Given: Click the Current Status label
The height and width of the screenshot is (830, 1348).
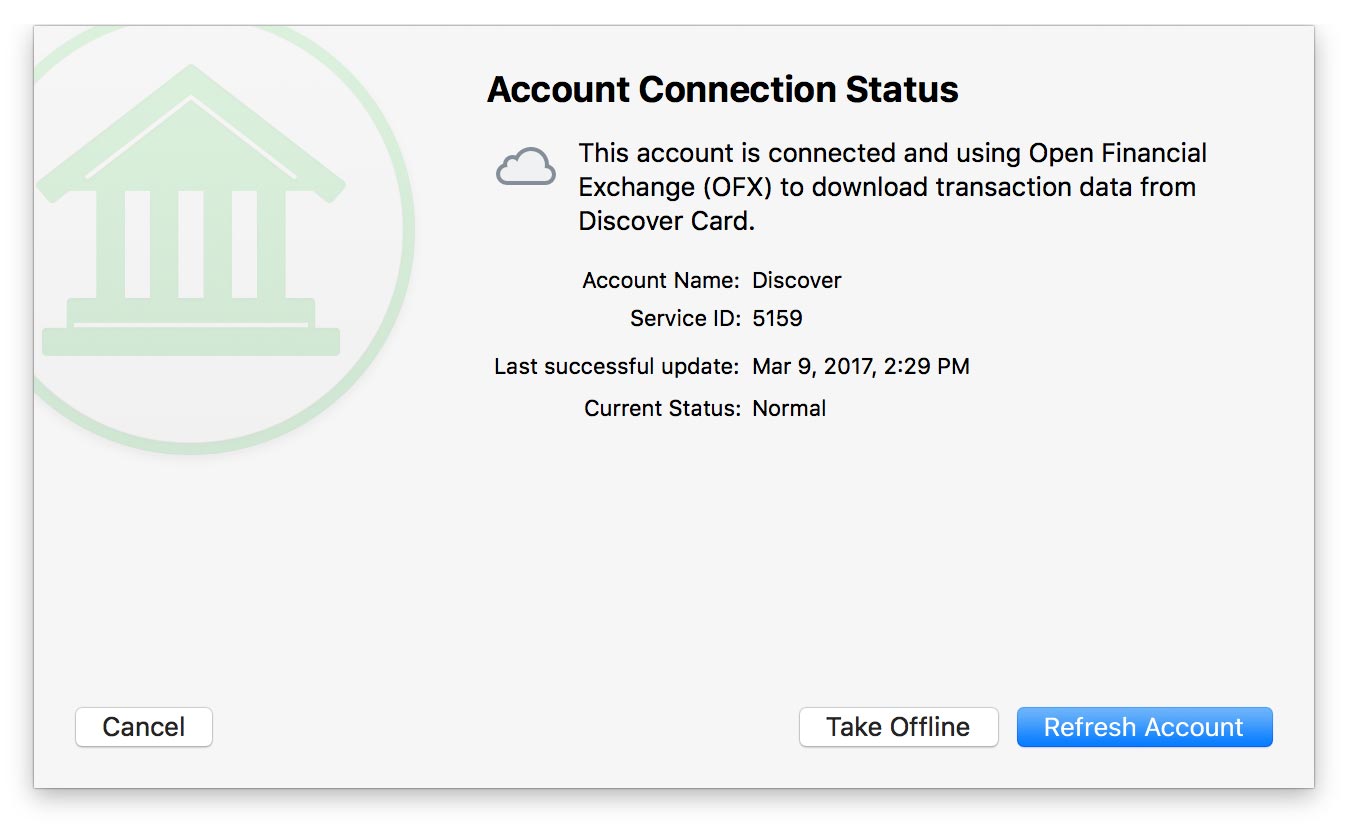Looking at the screenshot, I should tap(662, 408).
